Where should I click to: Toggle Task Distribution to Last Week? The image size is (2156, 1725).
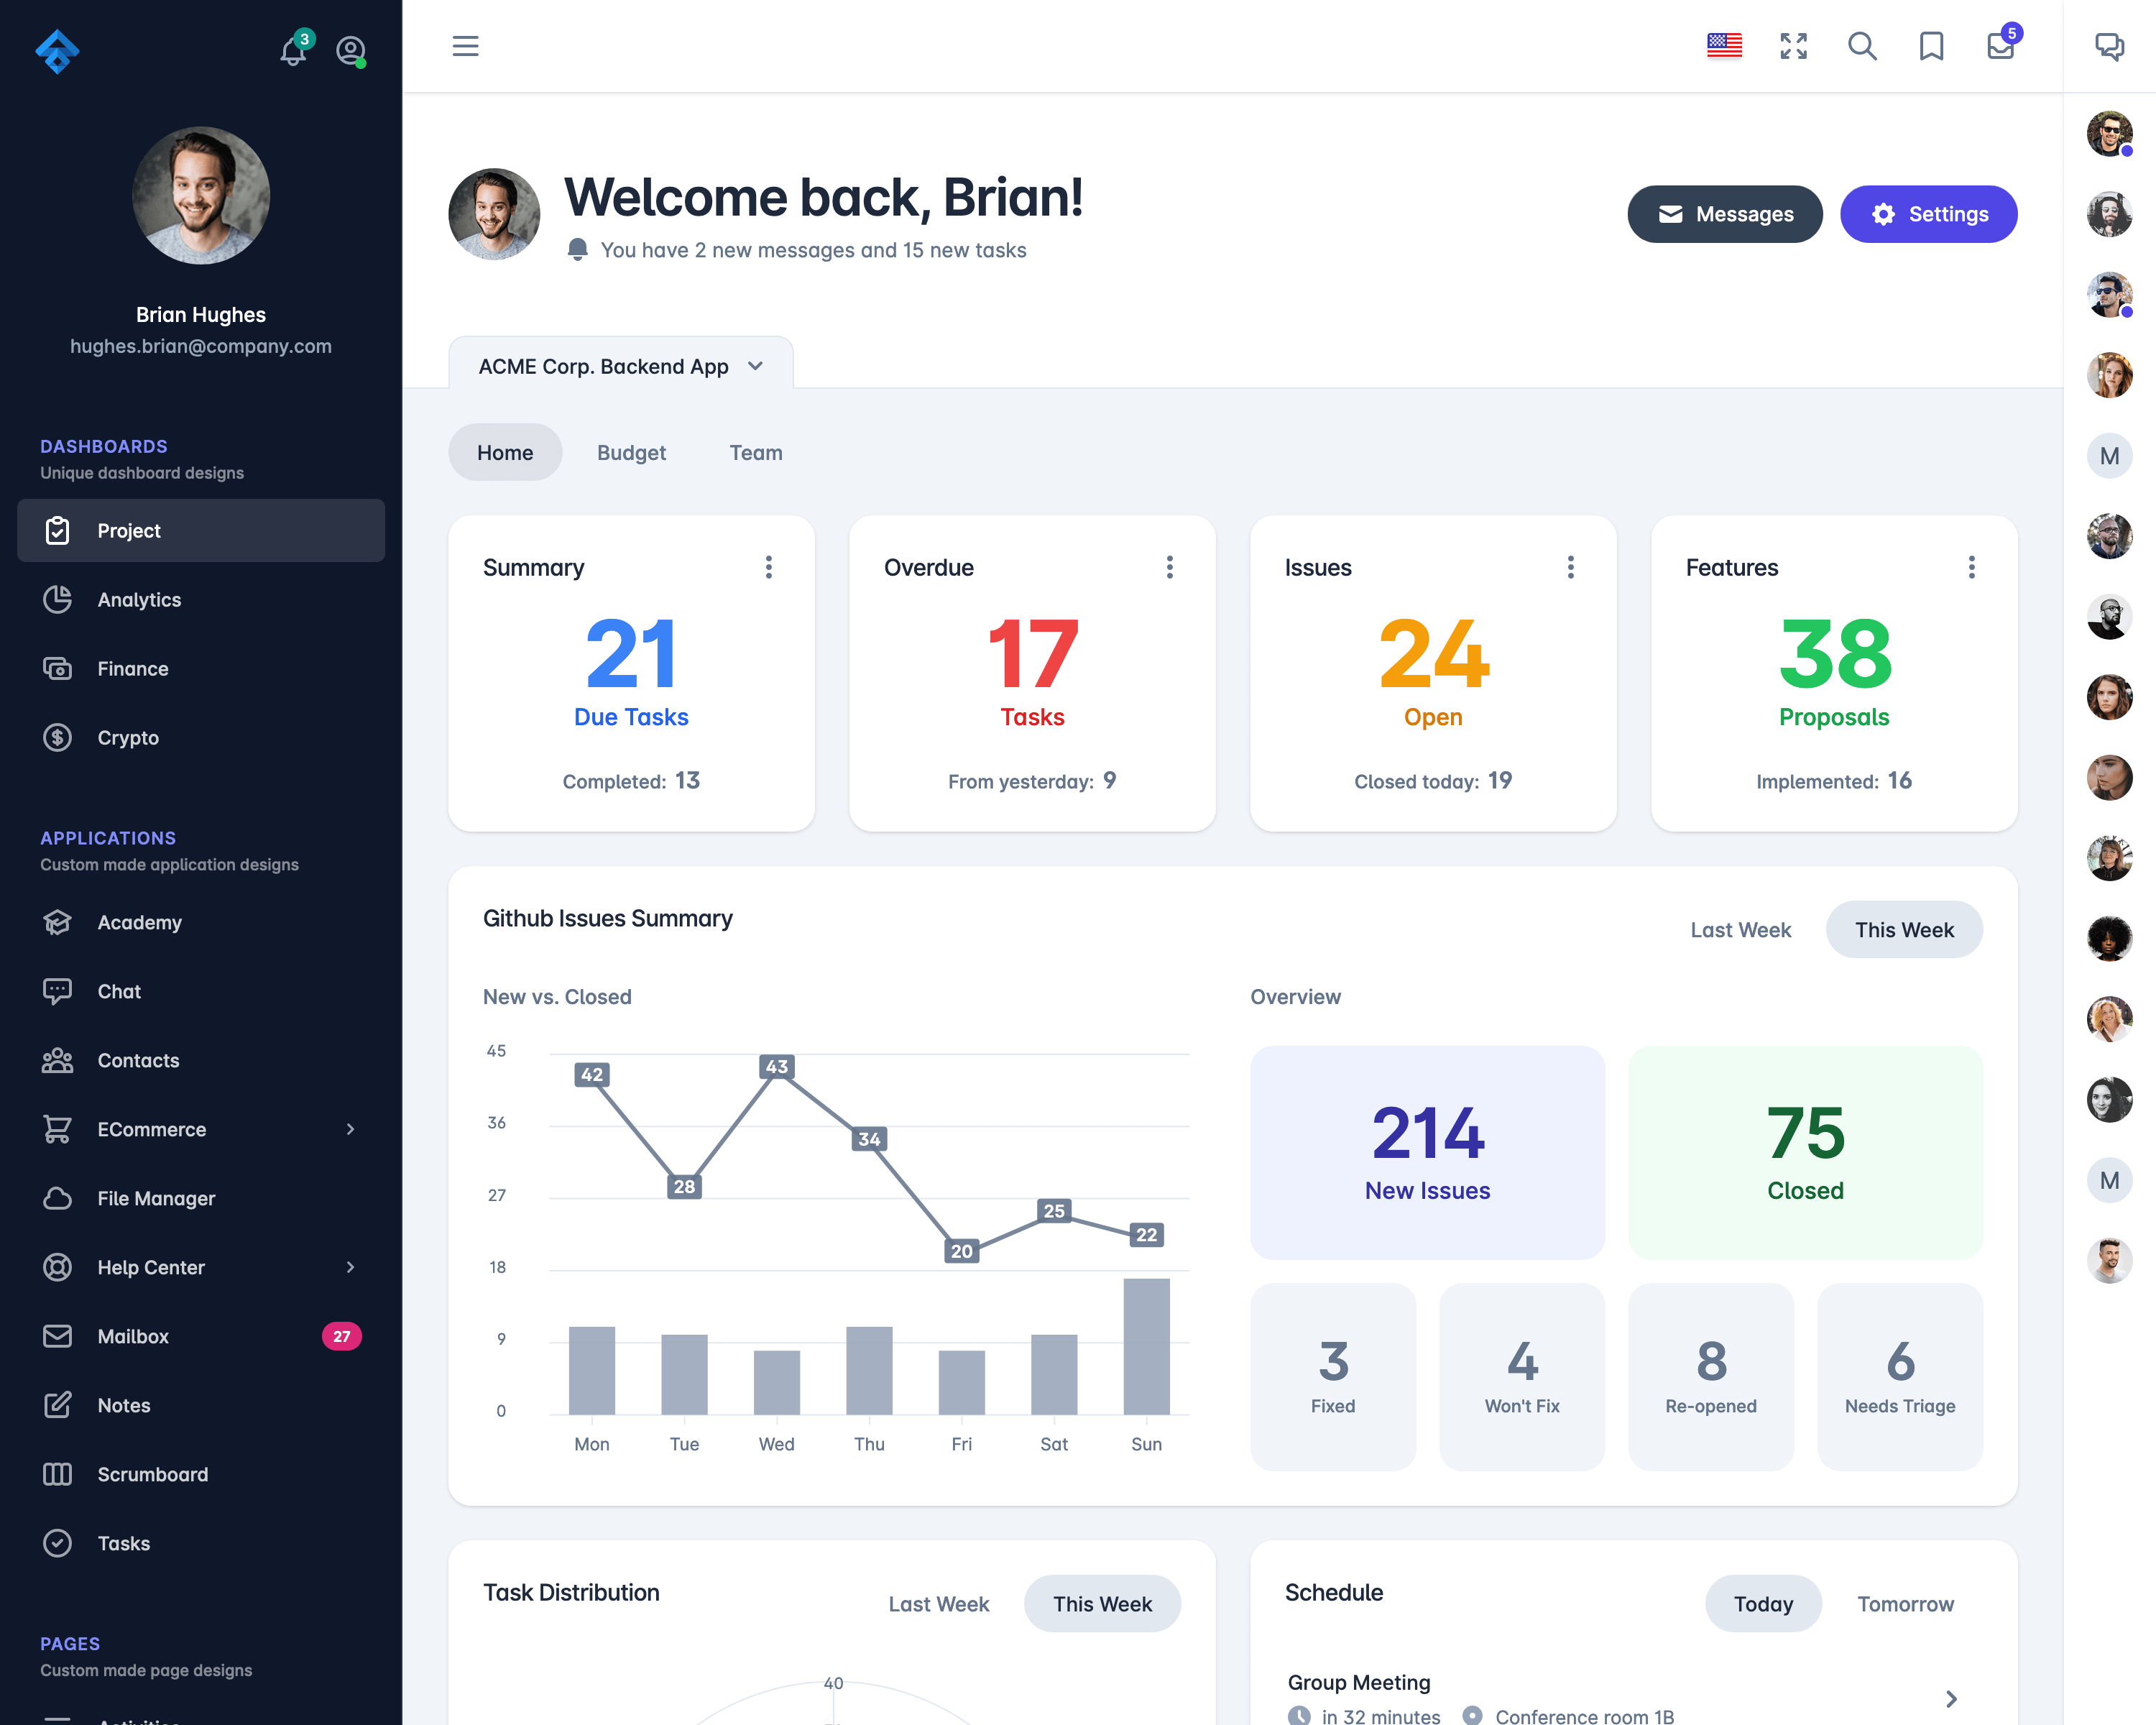(941, 1604)
